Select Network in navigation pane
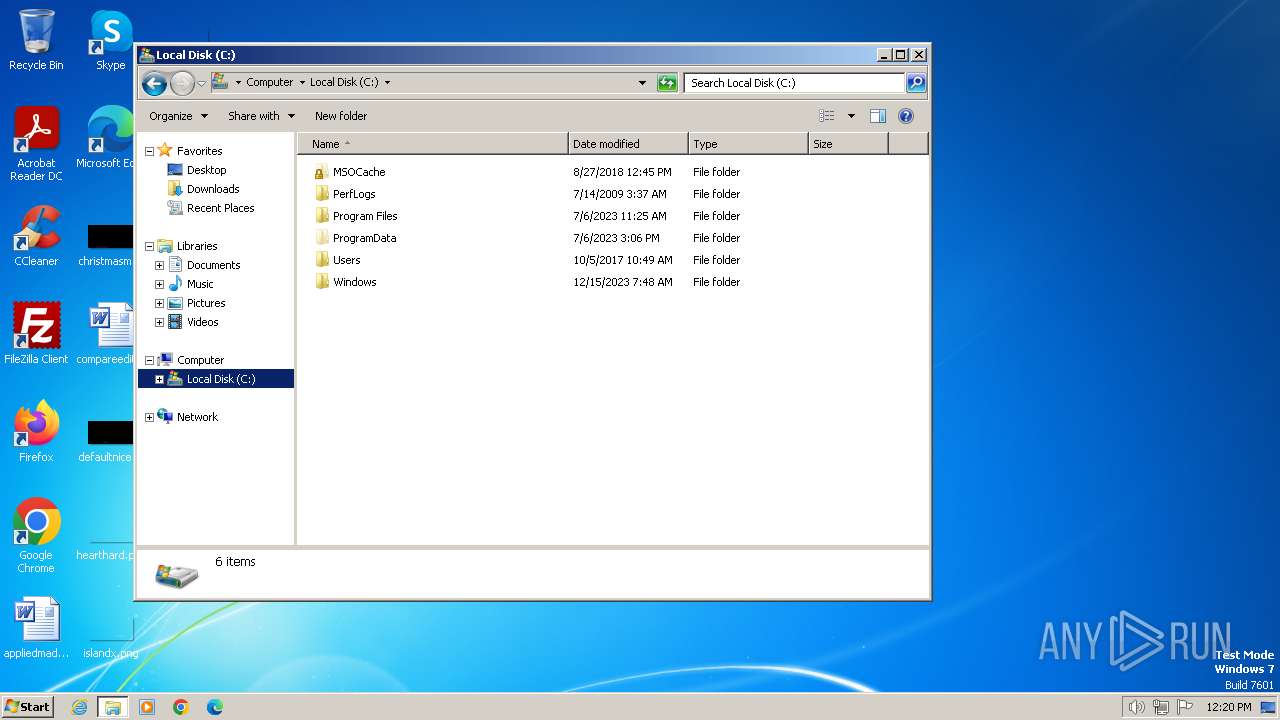This screenshot has width=1280, height=720. pos(197,417)
